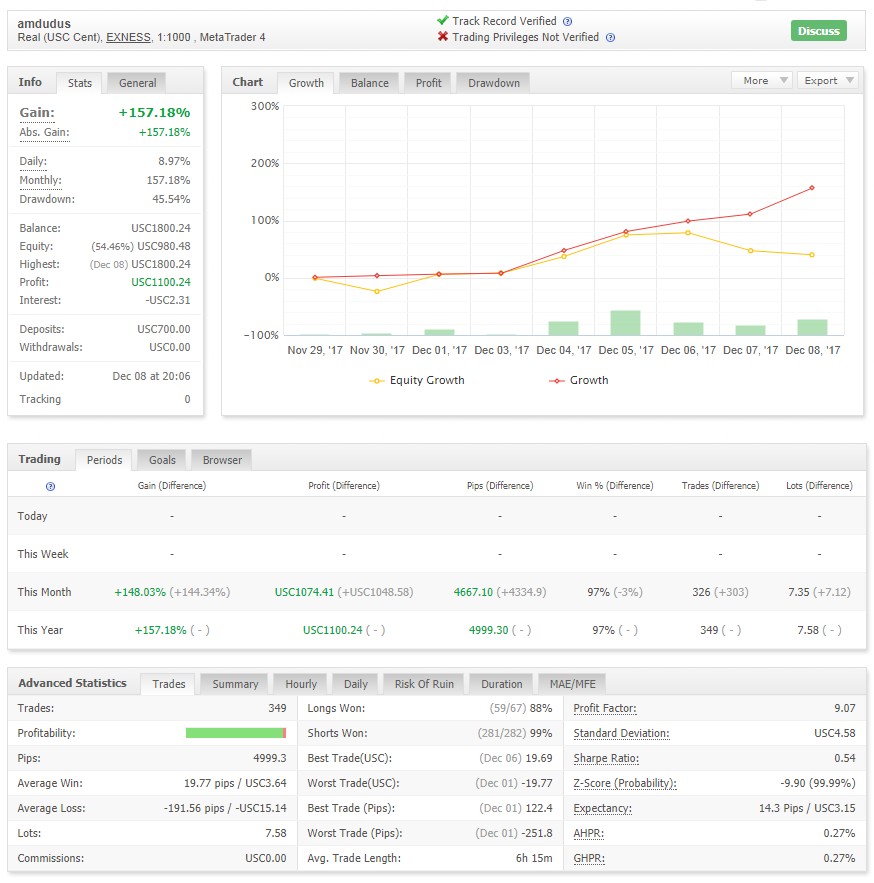
Task: Toggle Equity Growth series in chart legend
Action: click(x=417, y=381)
